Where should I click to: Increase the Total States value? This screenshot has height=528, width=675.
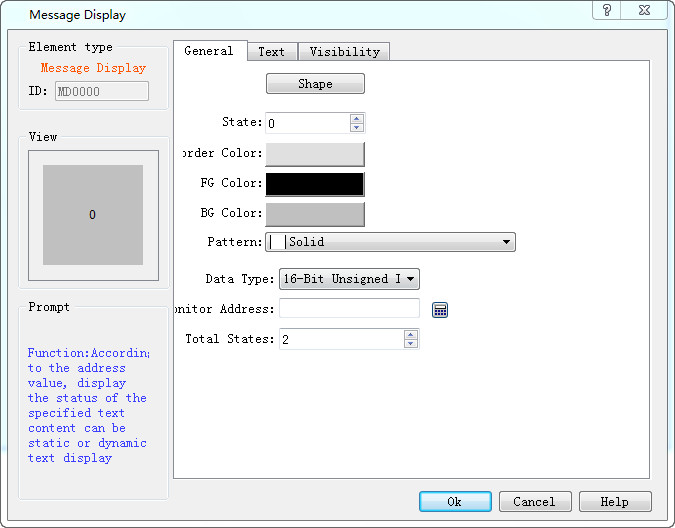pyautogui.click(x=411, y=334)
